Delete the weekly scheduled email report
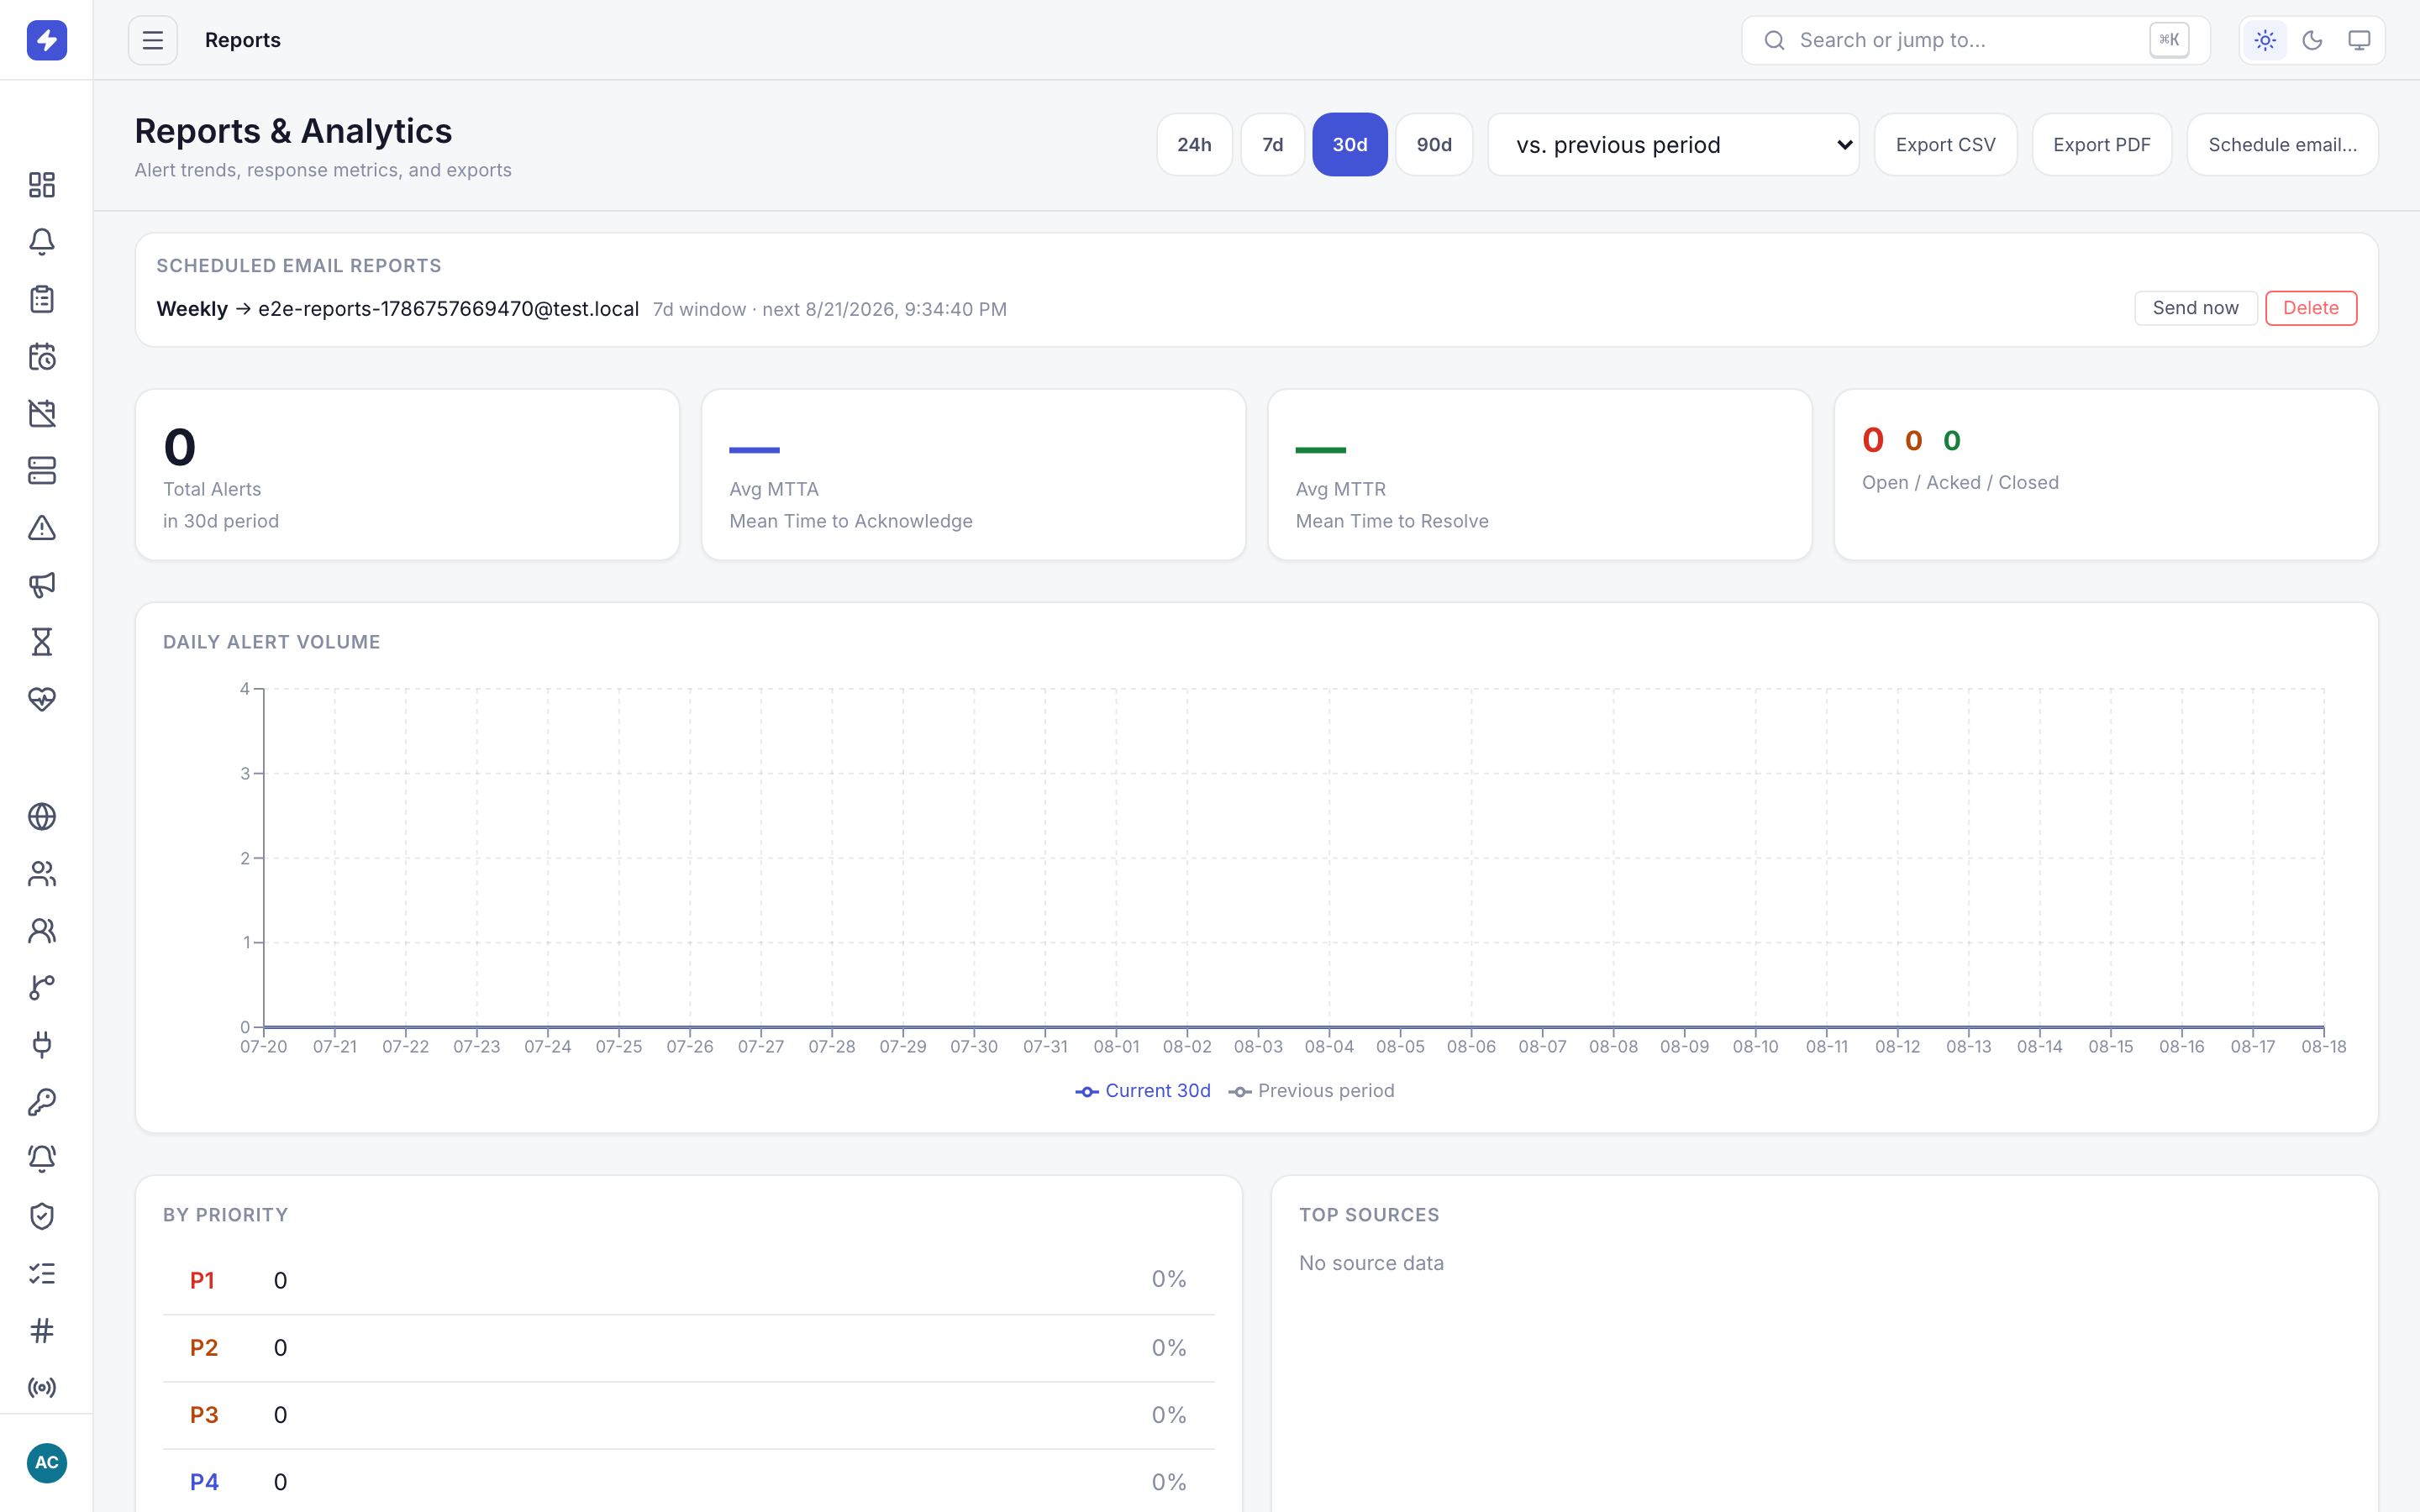The height and width of the screenshot is (1512, 2420). click(x=2310, y=308)
